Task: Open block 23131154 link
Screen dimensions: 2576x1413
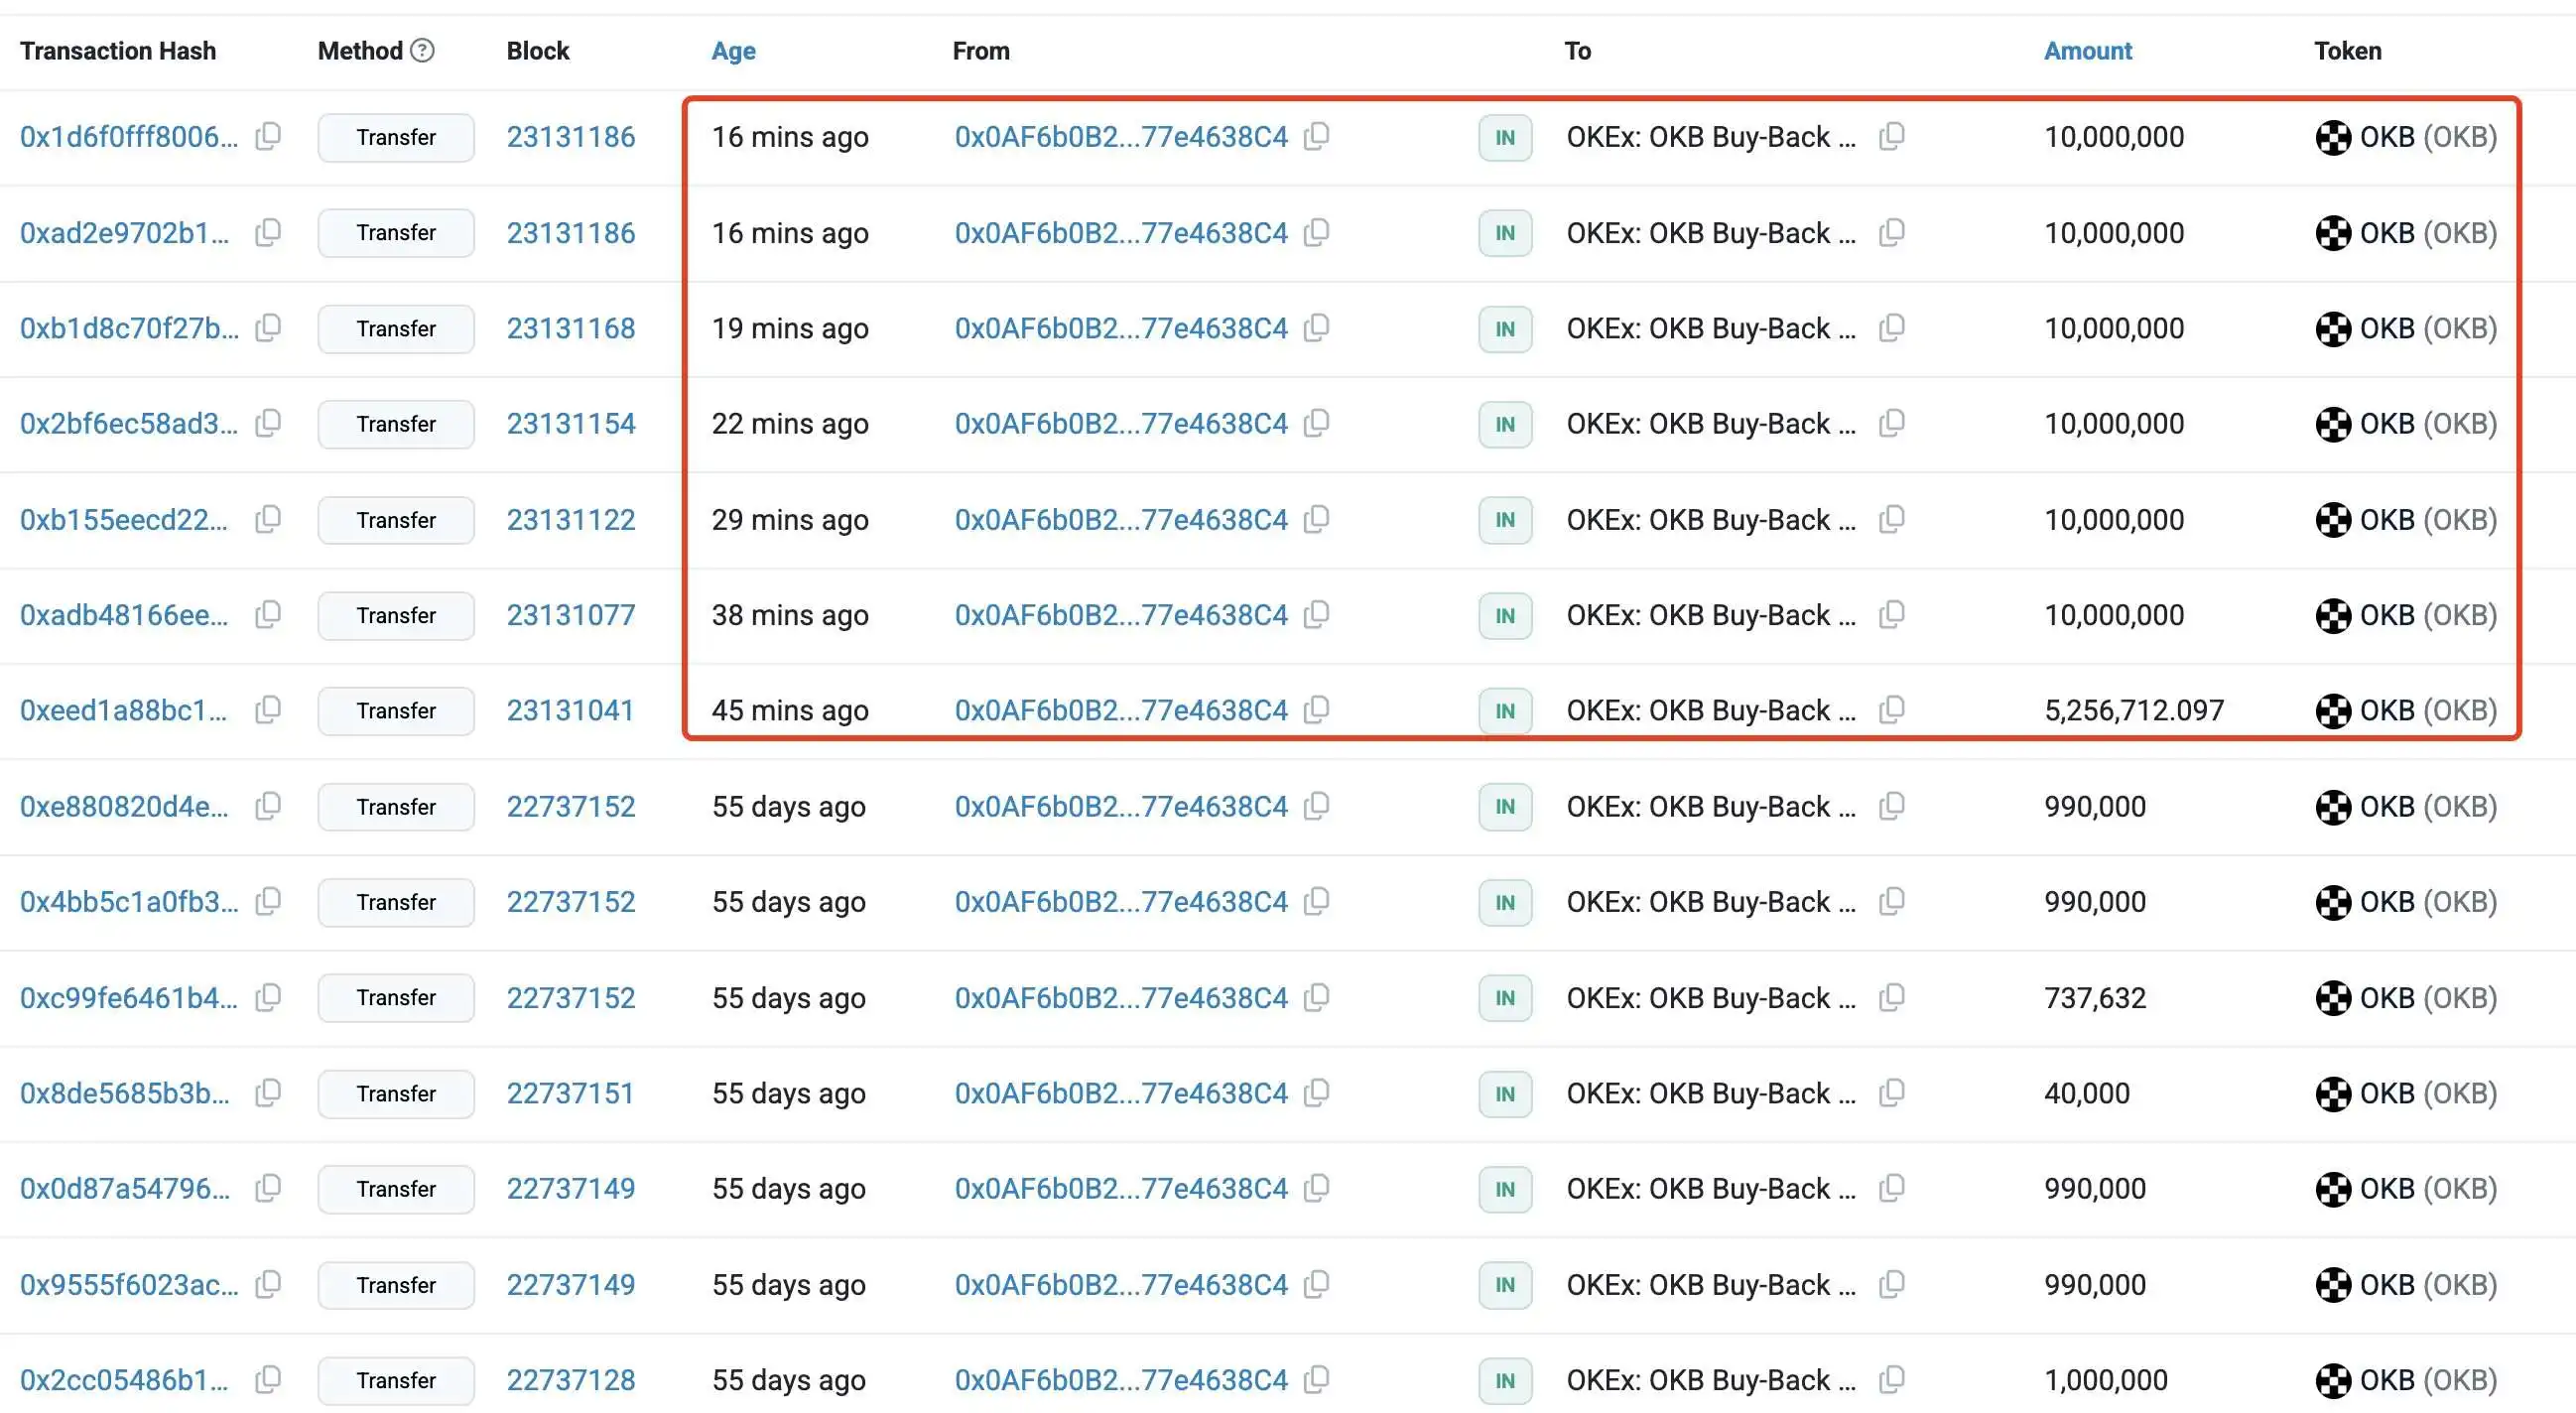Action: [570, 424]
